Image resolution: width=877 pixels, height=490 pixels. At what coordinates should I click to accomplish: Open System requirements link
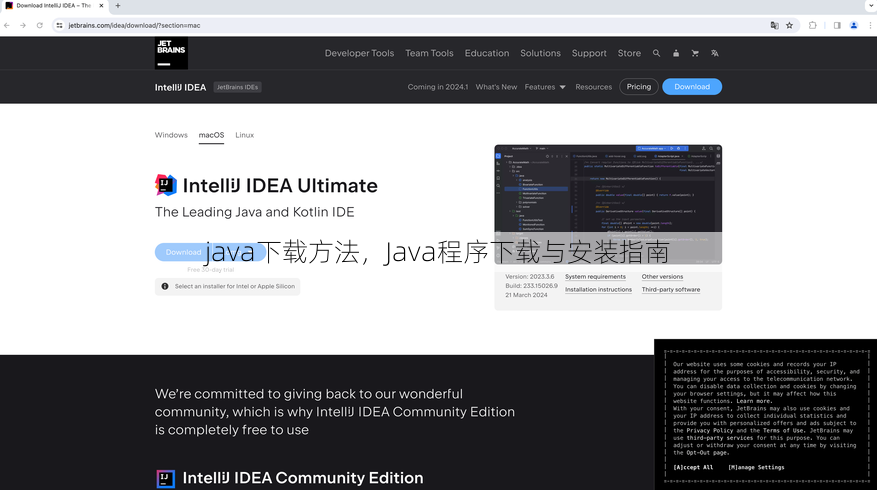coord(595,277)
